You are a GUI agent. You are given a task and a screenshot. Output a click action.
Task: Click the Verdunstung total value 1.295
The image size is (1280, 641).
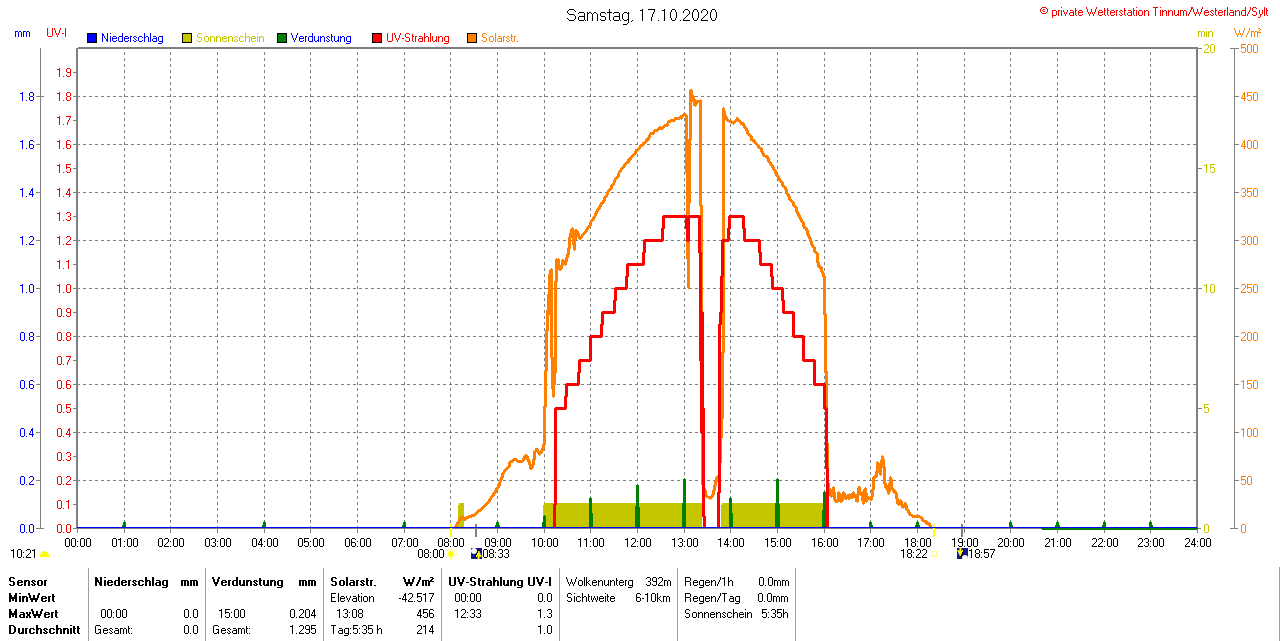(301, 630)
